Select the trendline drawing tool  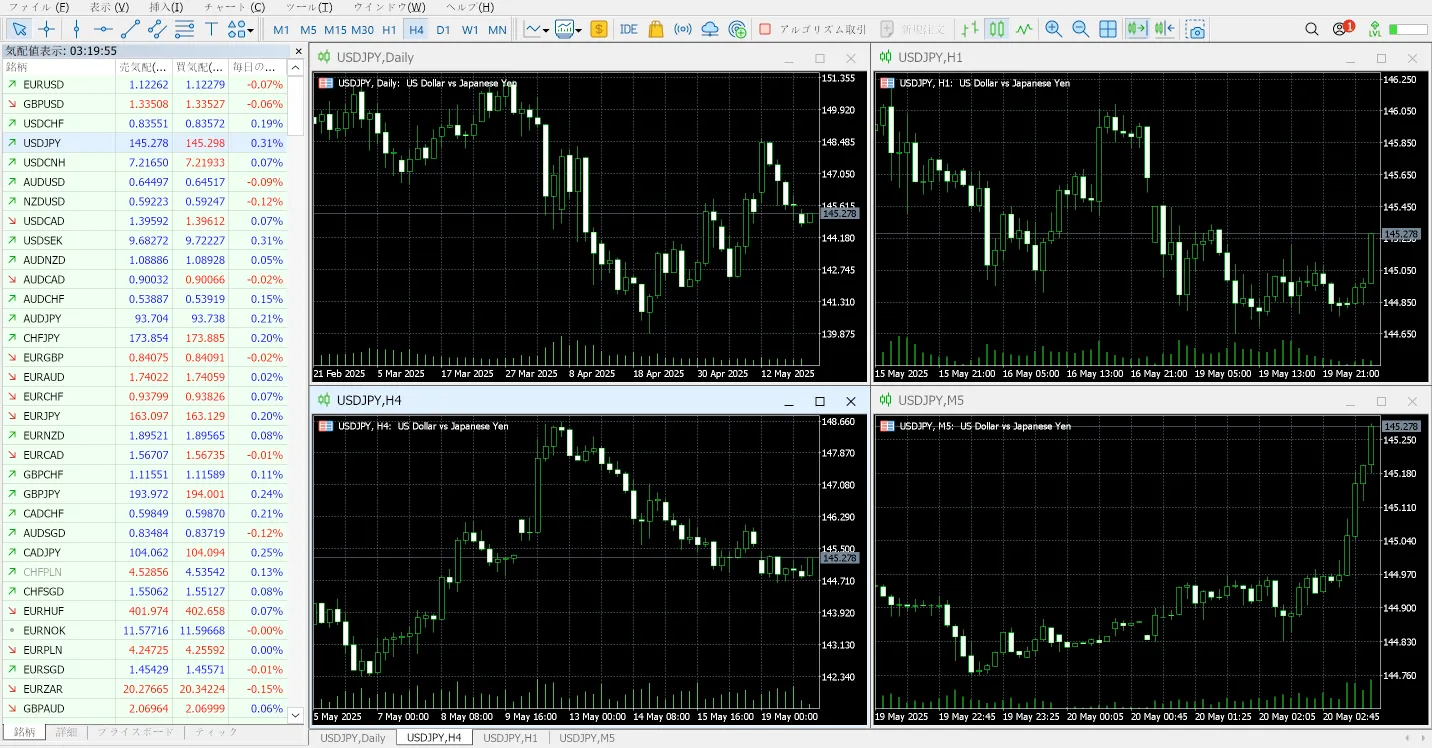point(130,29)
